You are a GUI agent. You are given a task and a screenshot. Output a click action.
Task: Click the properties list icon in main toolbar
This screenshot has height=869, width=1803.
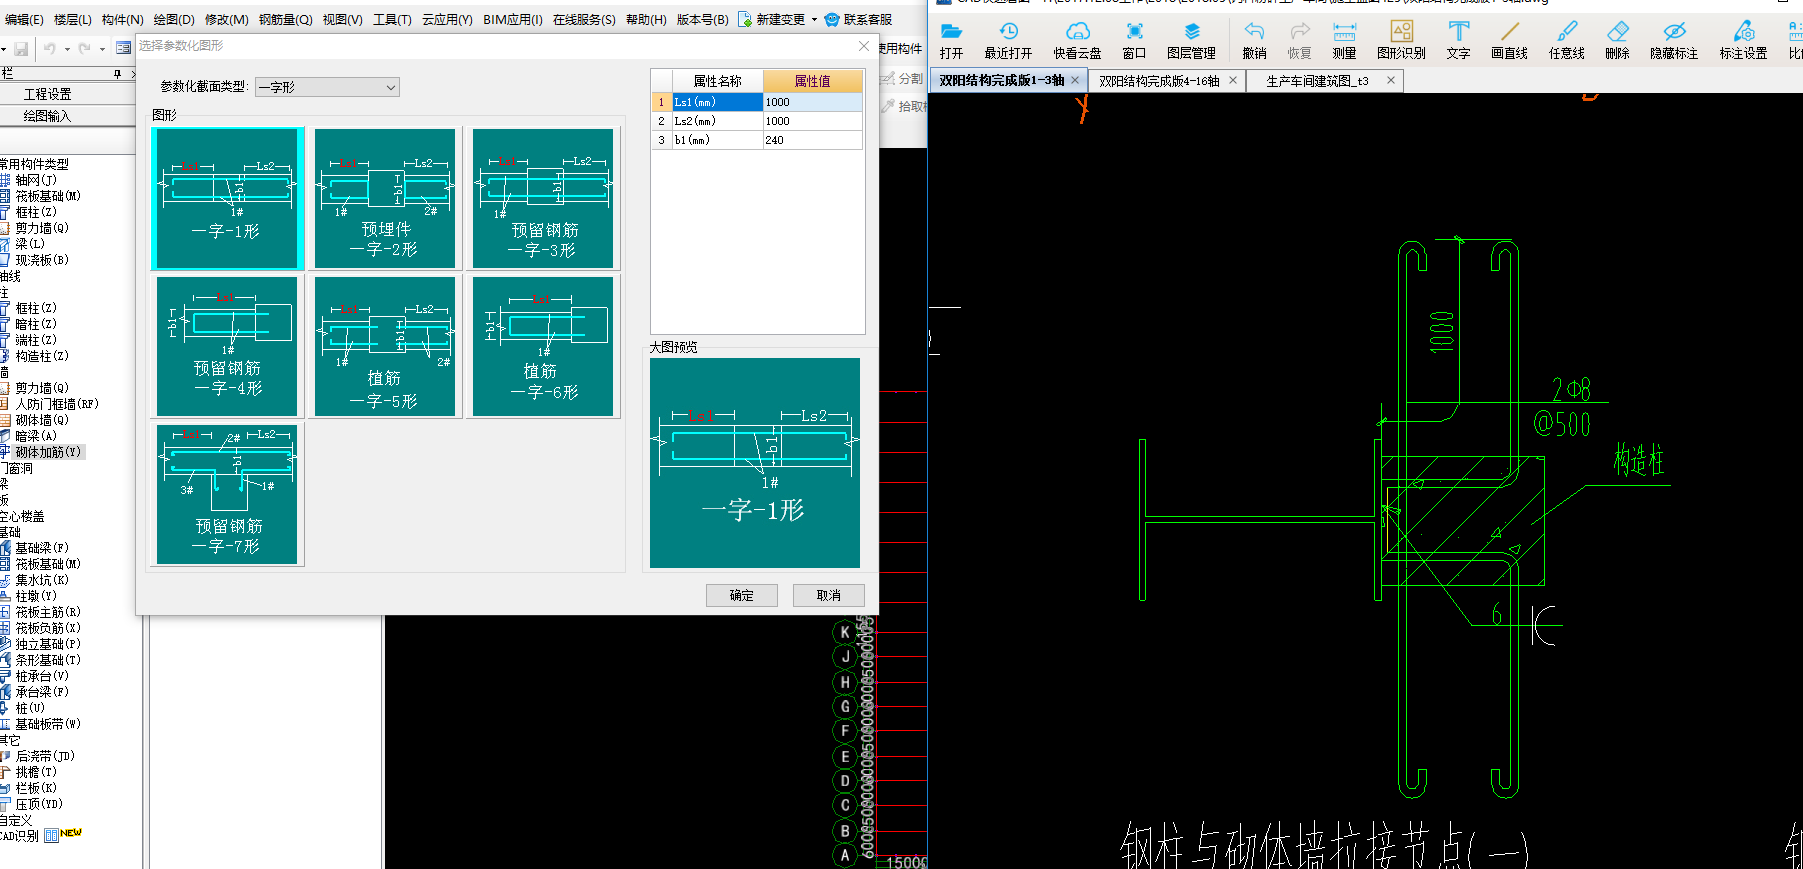pyautogui.click(x=123, y=48)
